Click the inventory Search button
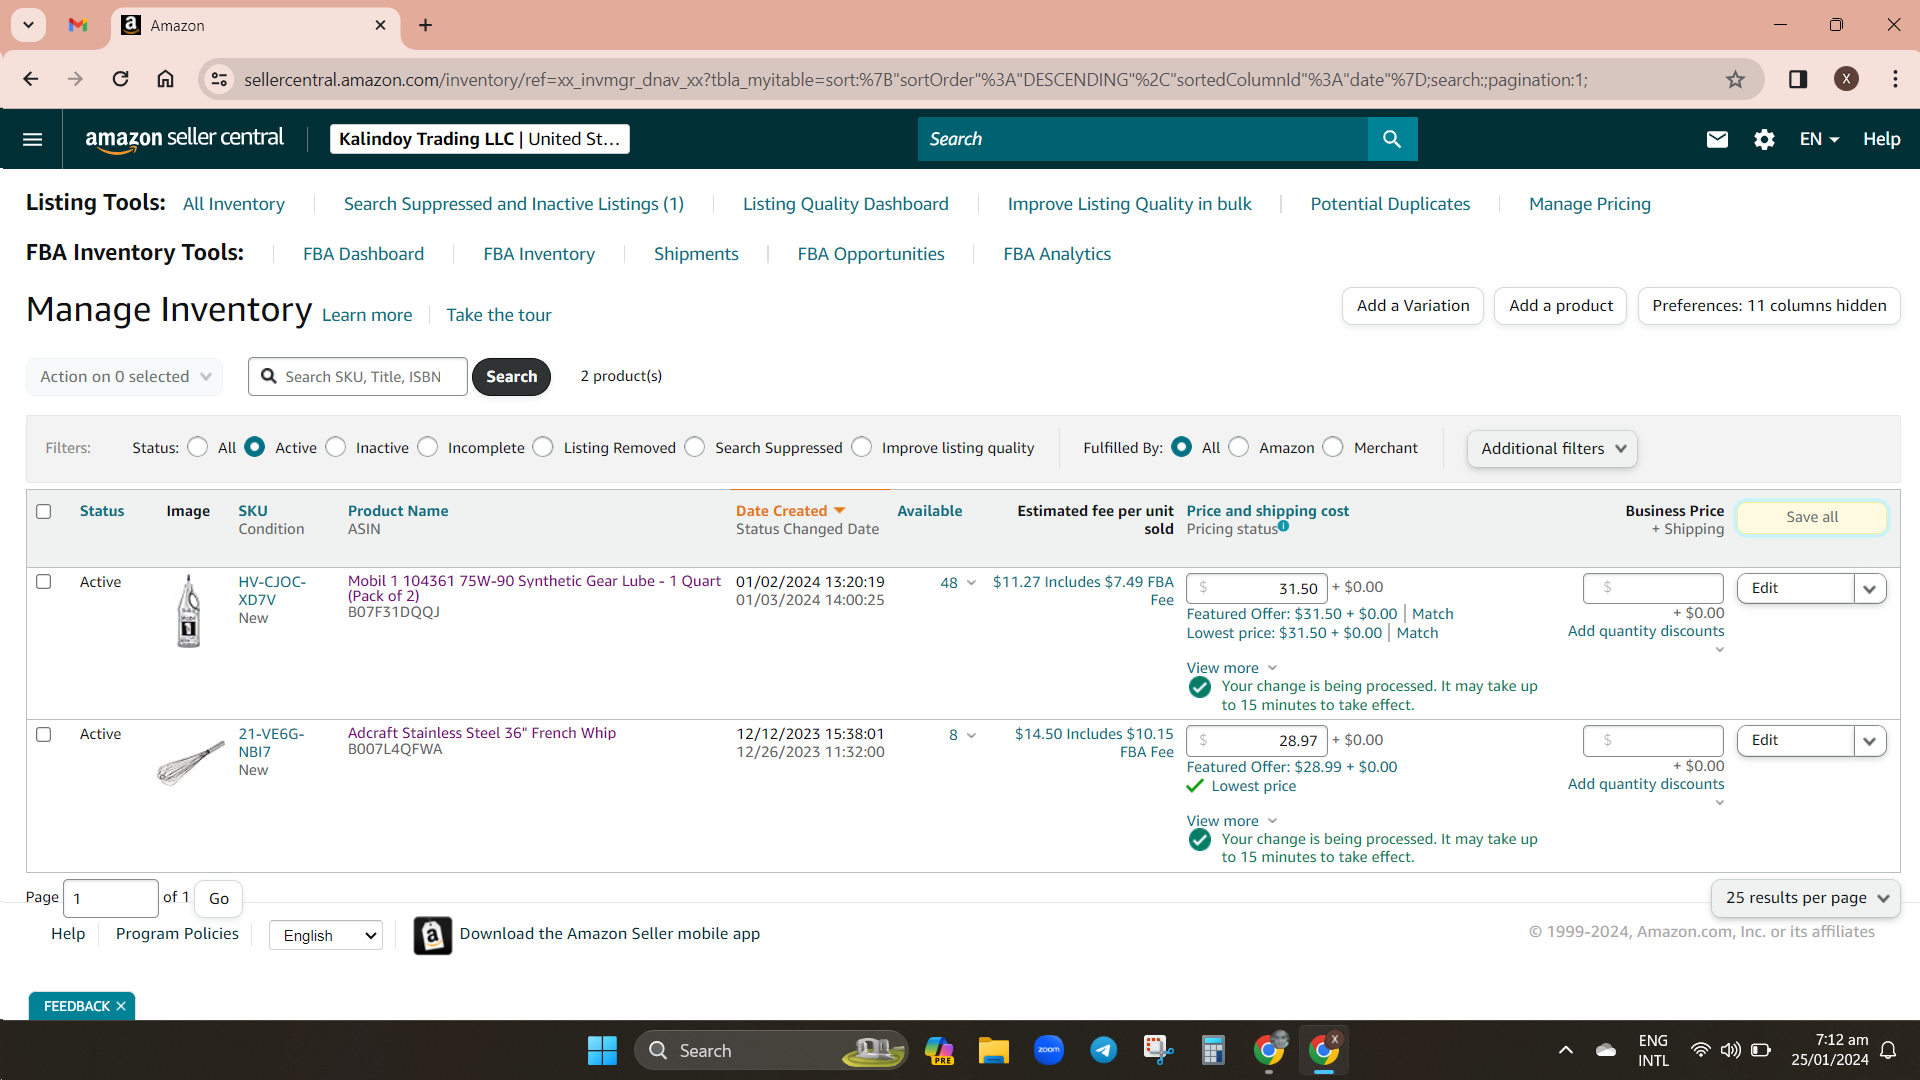Viewport: 1920px width, 1080px height. [511, 377]
